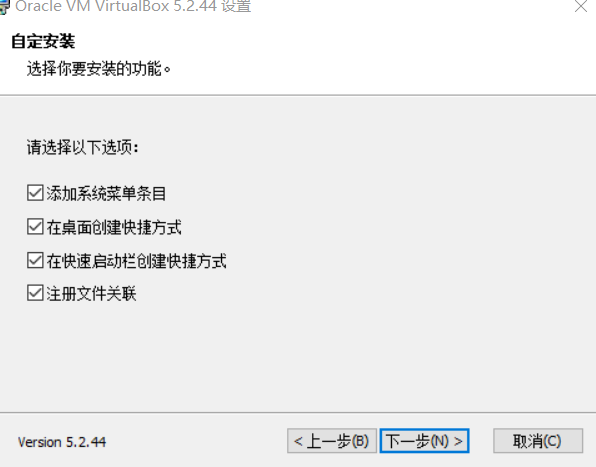This screenshot has width=596, height=467.
Task: Untick the 注册文件关联 checkbox
Action: [35, 293]
